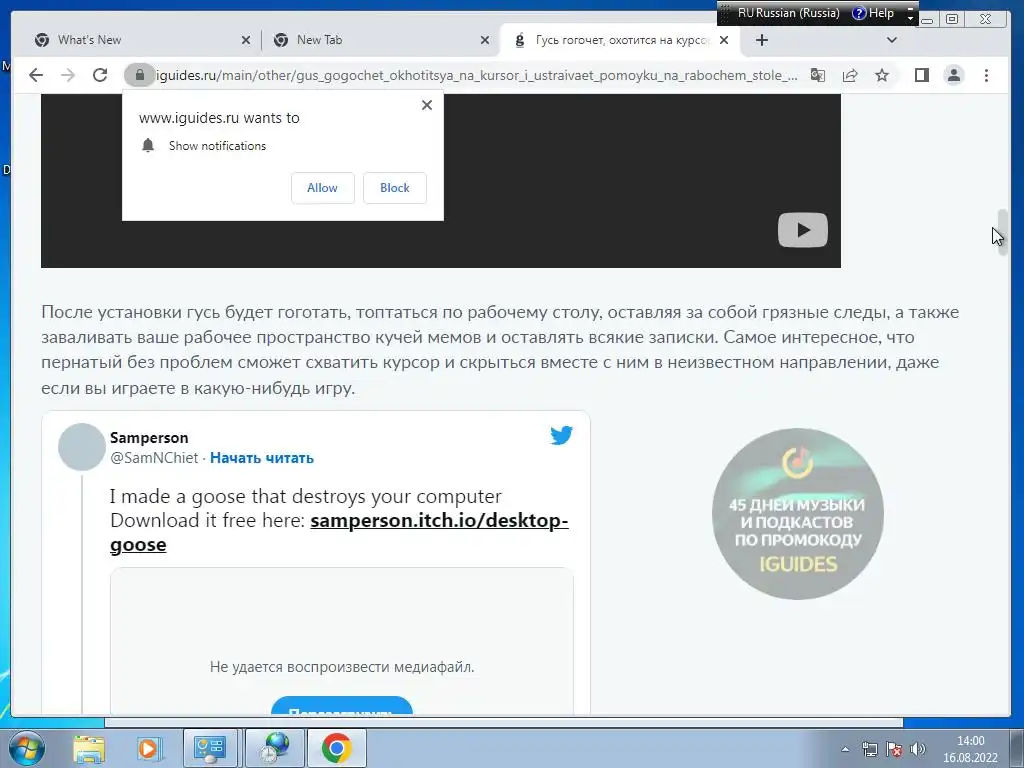
Task: Open the network status tray icon
Action: point(869,749)
